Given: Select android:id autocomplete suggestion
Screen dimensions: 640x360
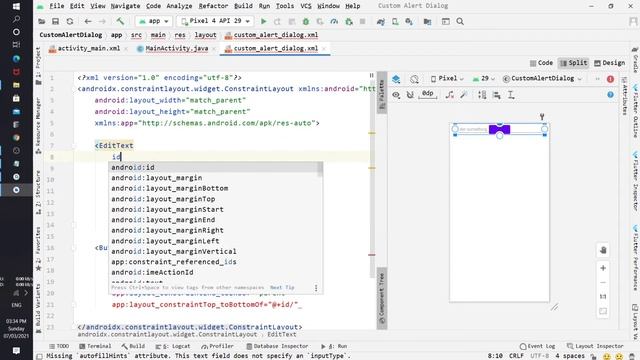Looking at the screenshot, I should click(215, 167).
